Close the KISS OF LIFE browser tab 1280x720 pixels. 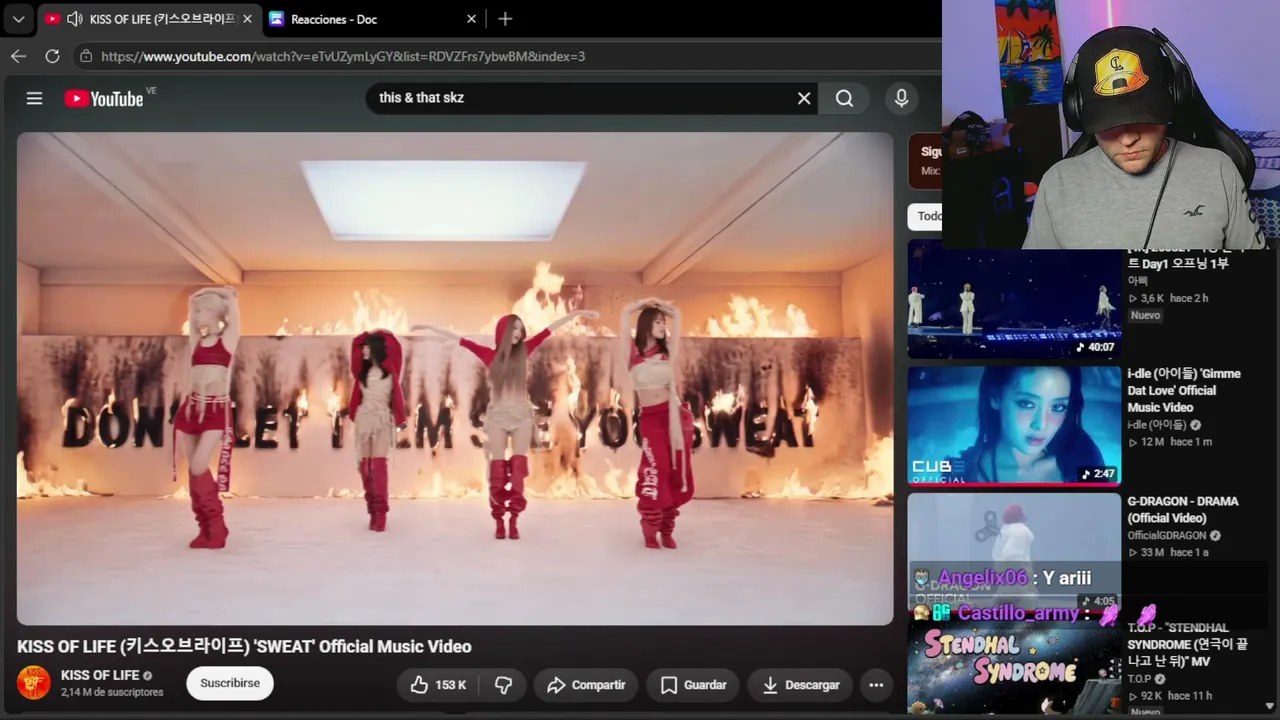(x=247, y=19)
